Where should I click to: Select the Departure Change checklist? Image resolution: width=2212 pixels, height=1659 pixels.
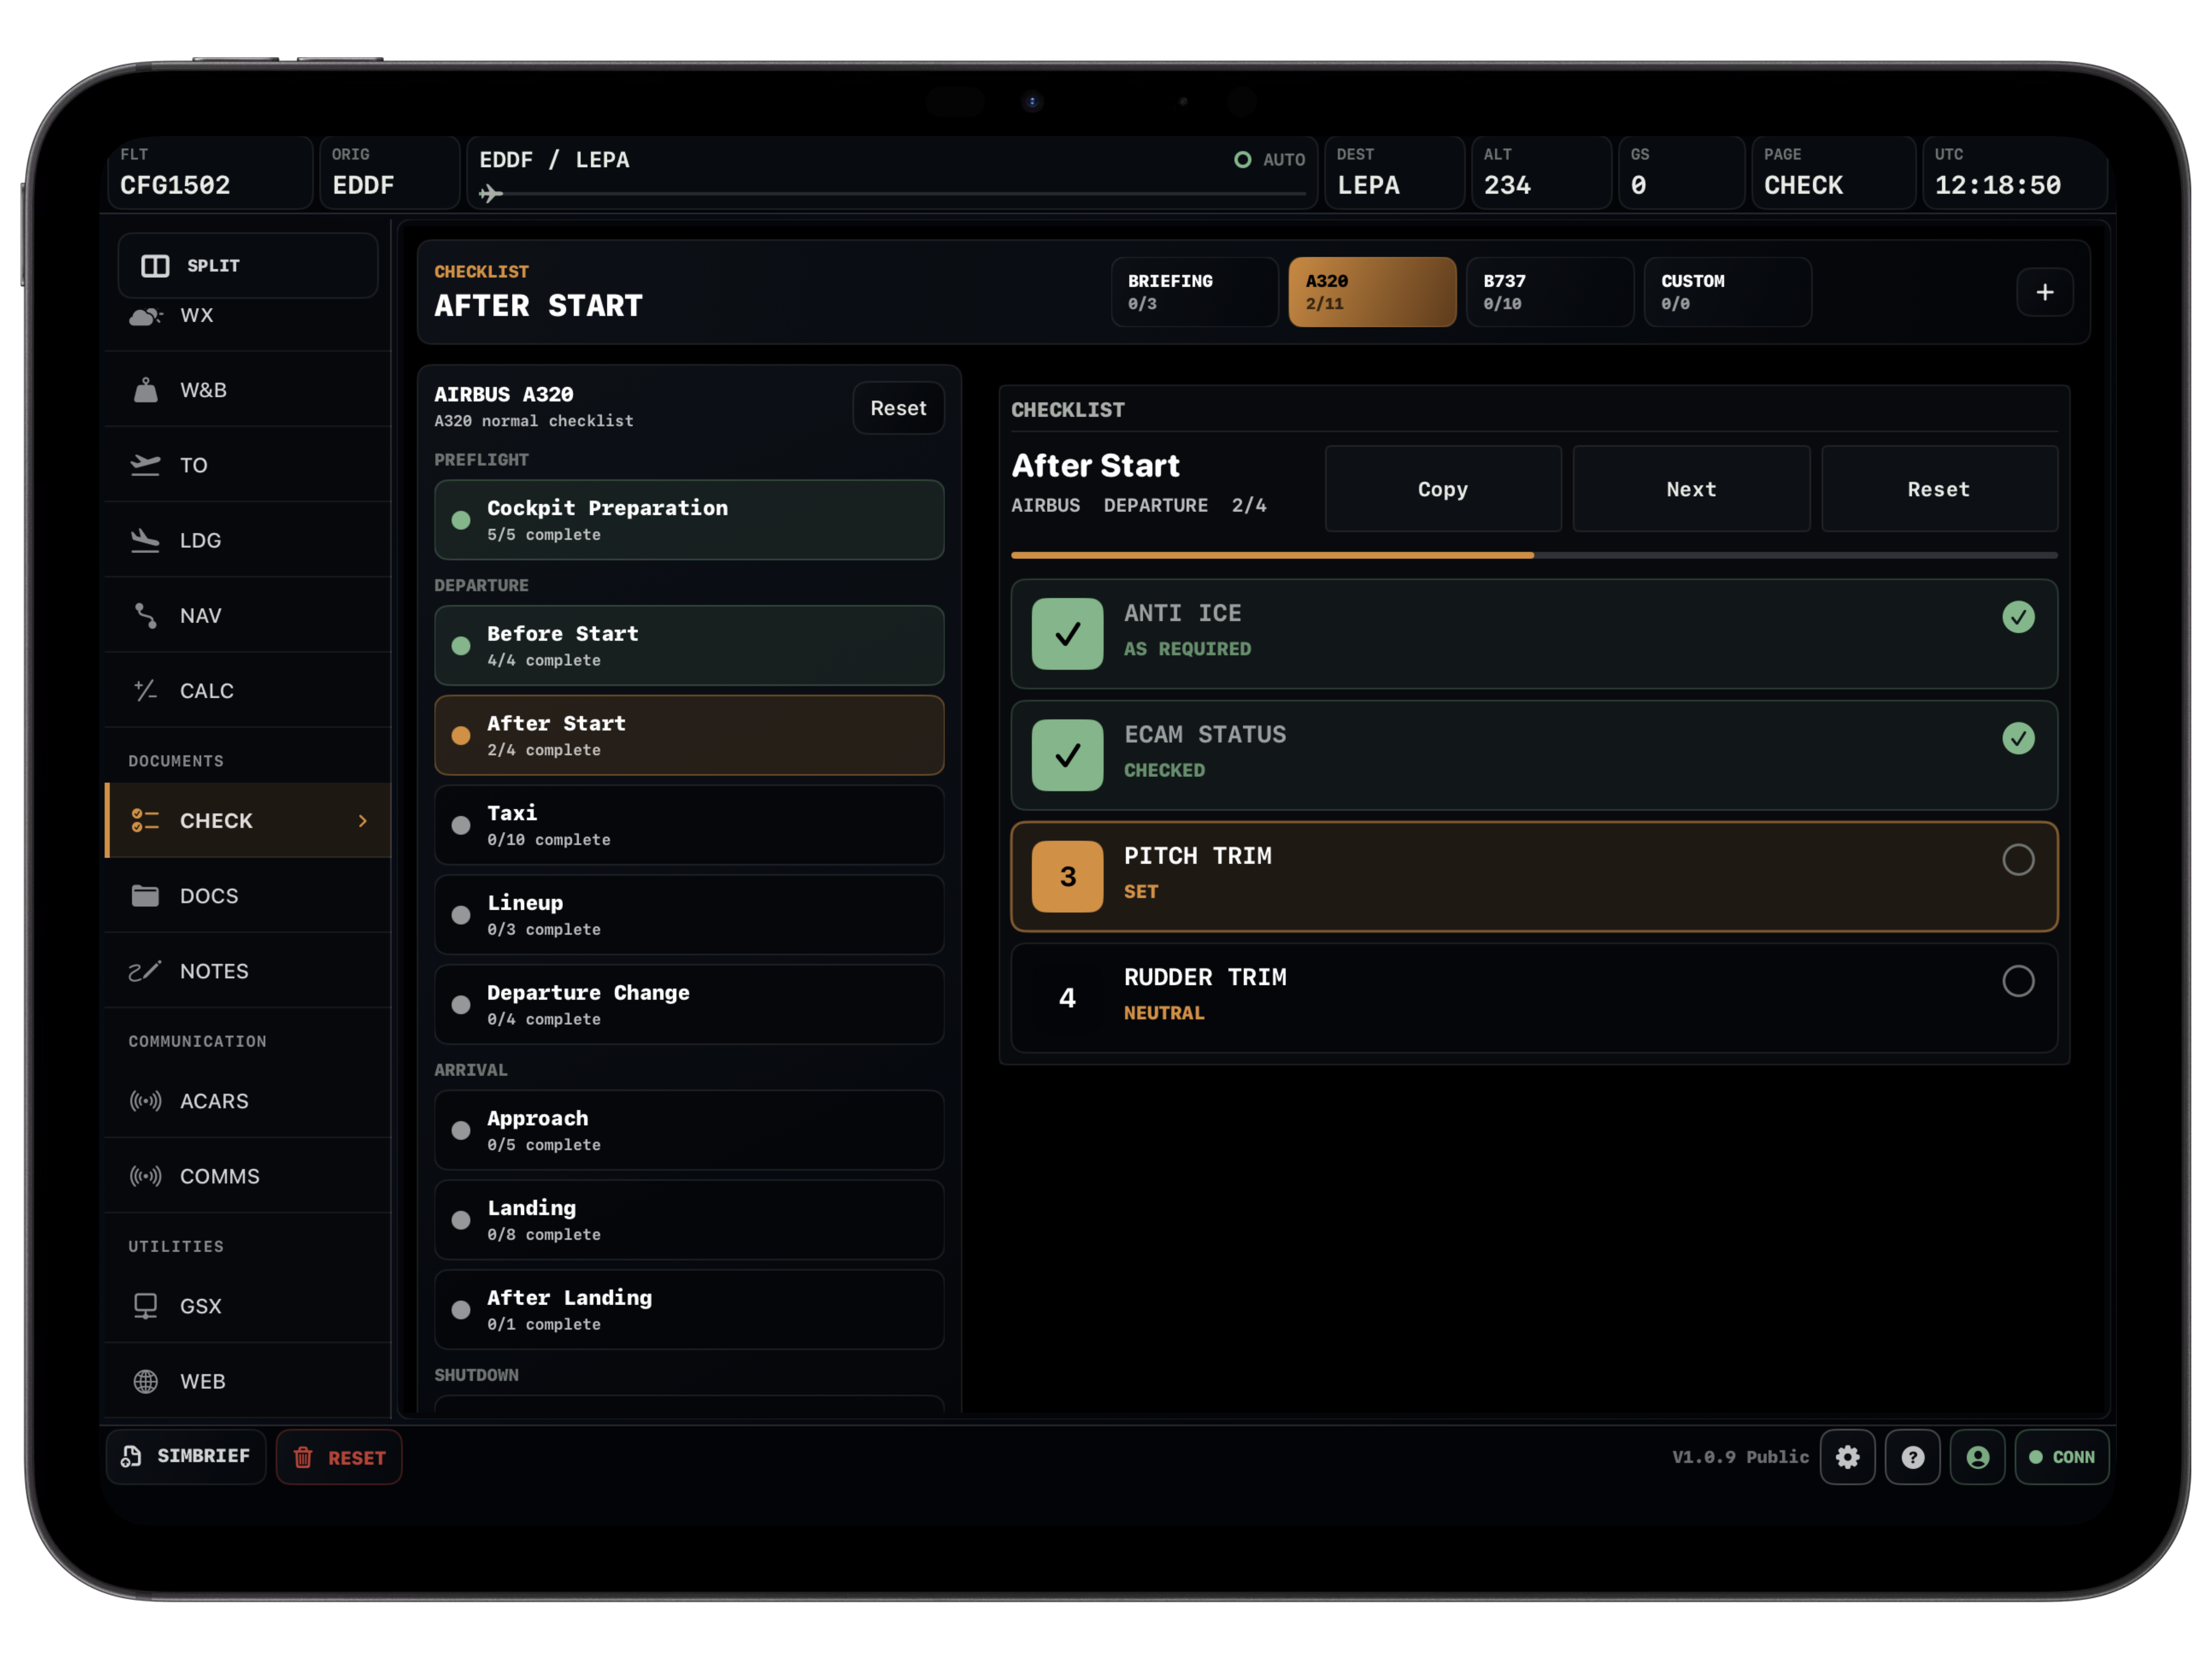[689, 1005]
